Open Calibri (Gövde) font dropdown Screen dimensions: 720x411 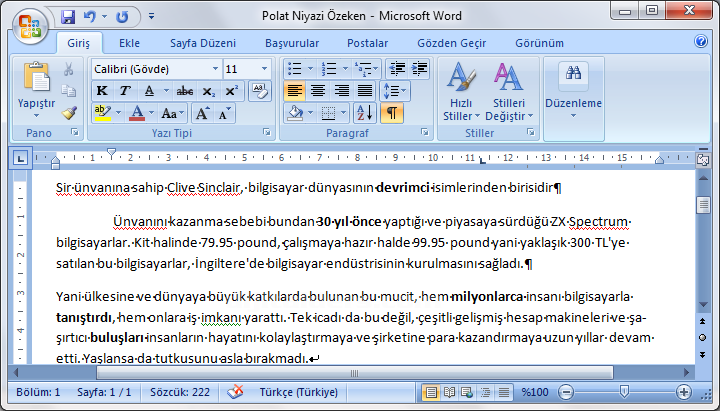(x=215, y=69)
